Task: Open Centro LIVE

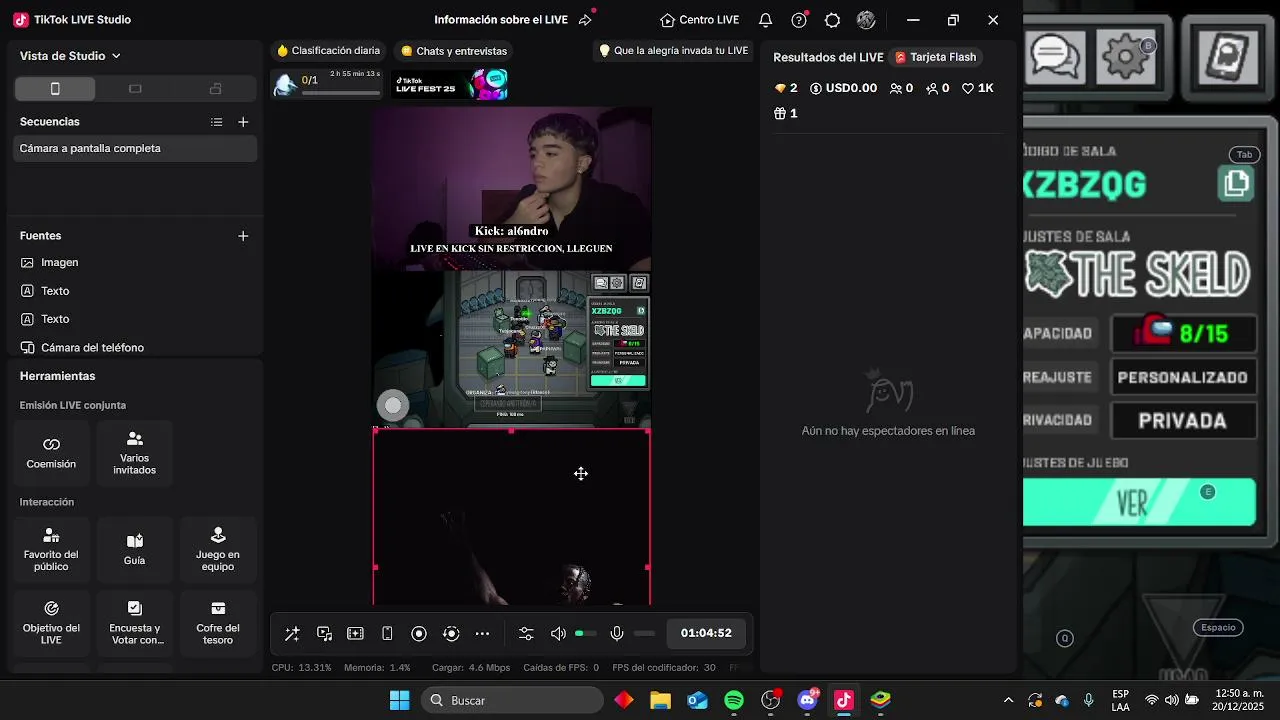Action: [699, 20]
